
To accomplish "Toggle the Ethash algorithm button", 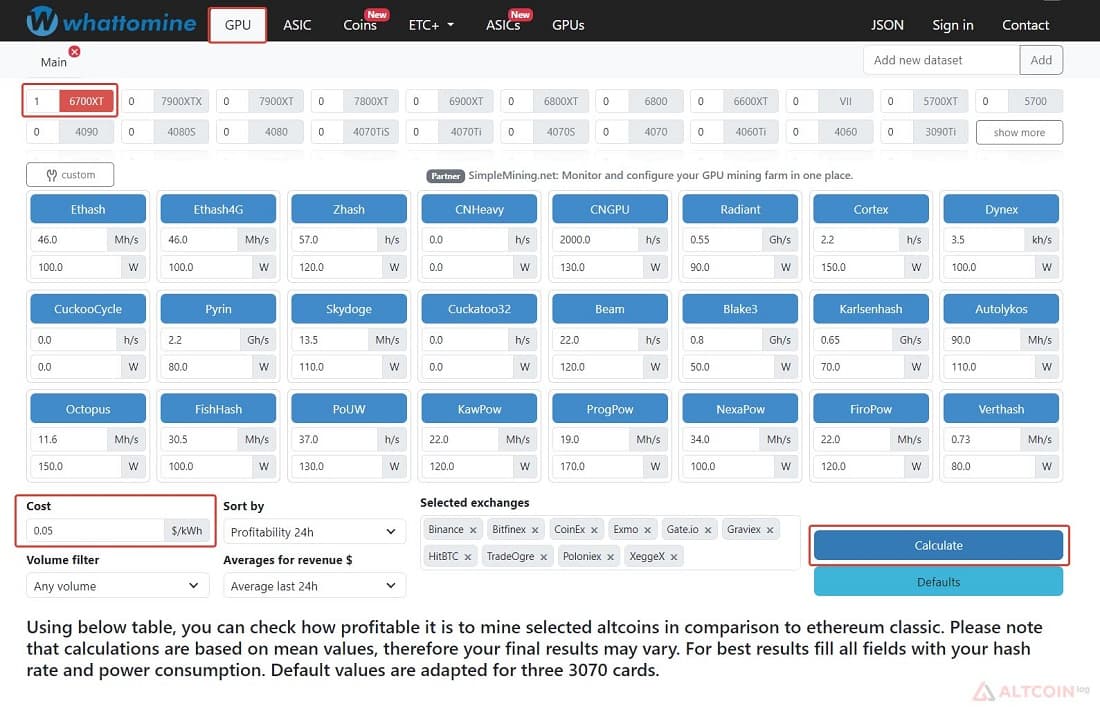I will pos(88,209).
